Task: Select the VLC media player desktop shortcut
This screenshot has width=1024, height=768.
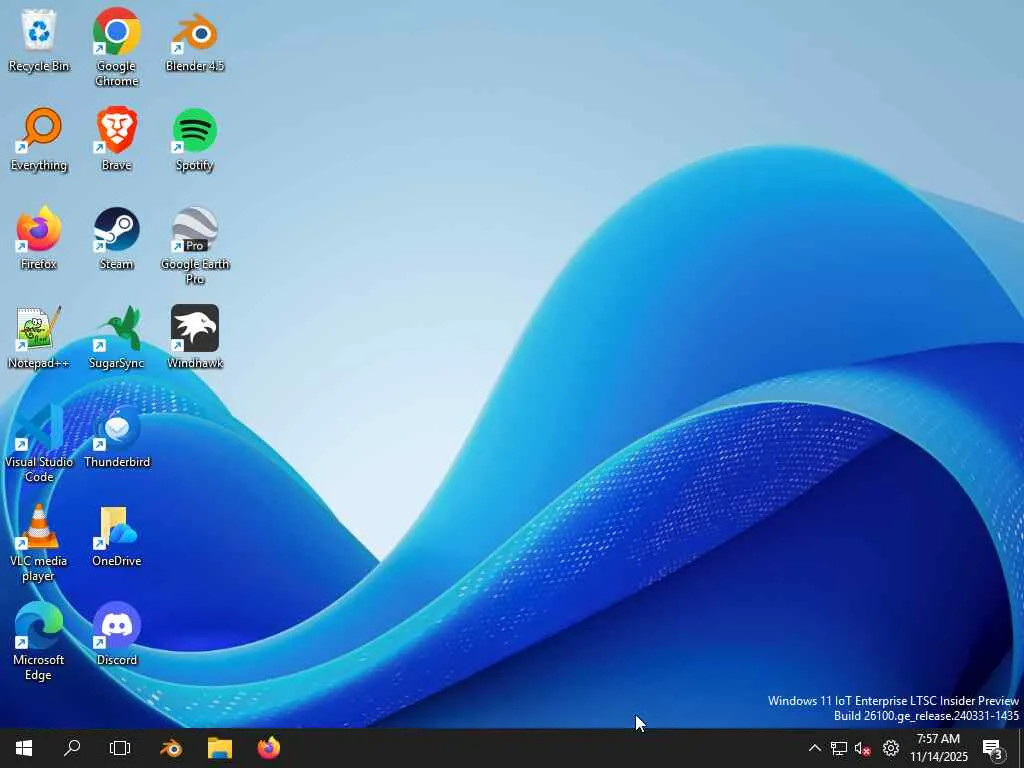Action: coord(39,543)
